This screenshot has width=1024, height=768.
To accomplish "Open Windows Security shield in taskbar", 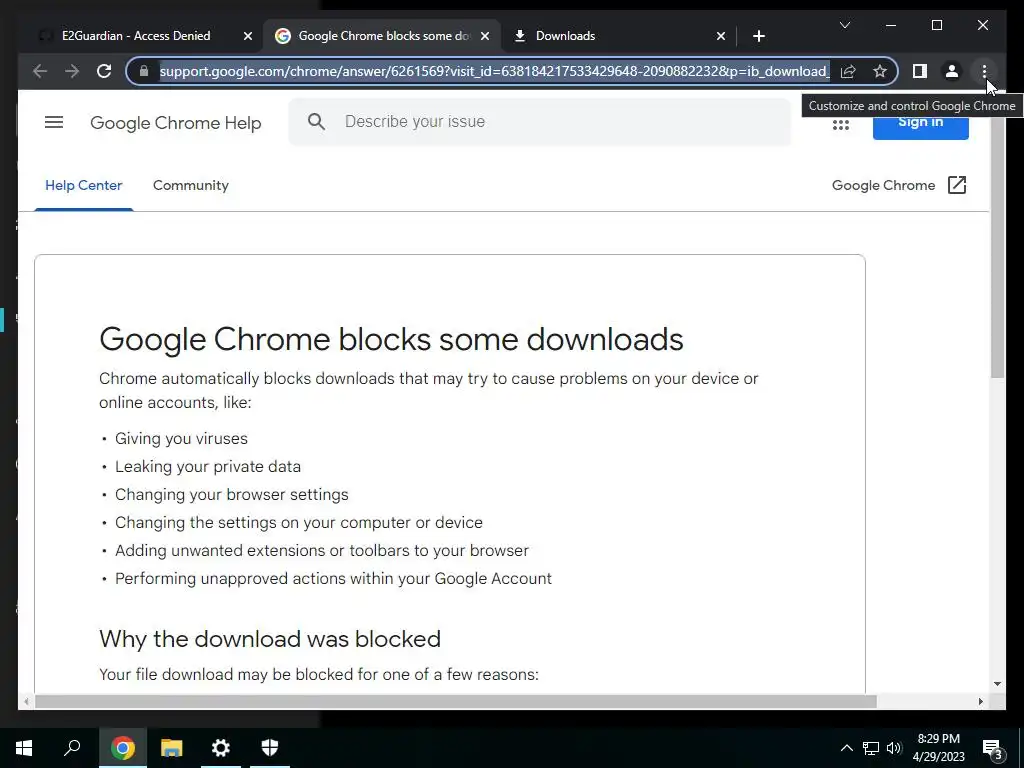I will tap(270, 748).
